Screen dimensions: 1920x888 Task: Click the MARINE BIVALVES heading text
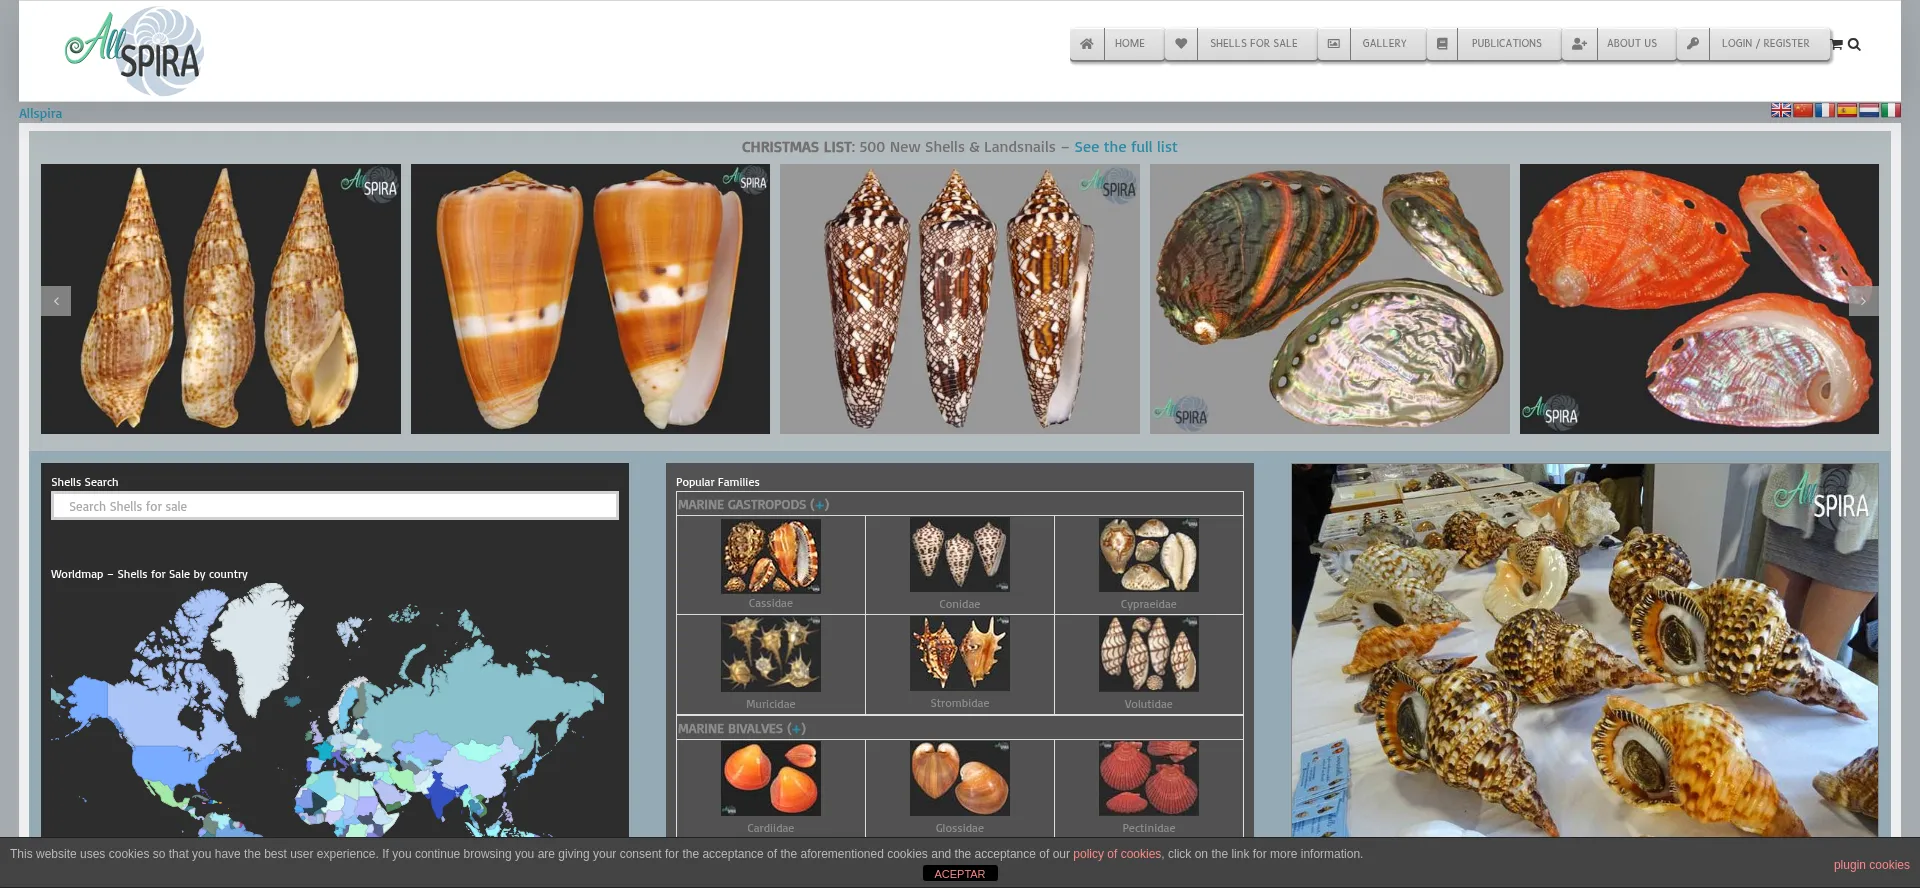coord(730,729)
